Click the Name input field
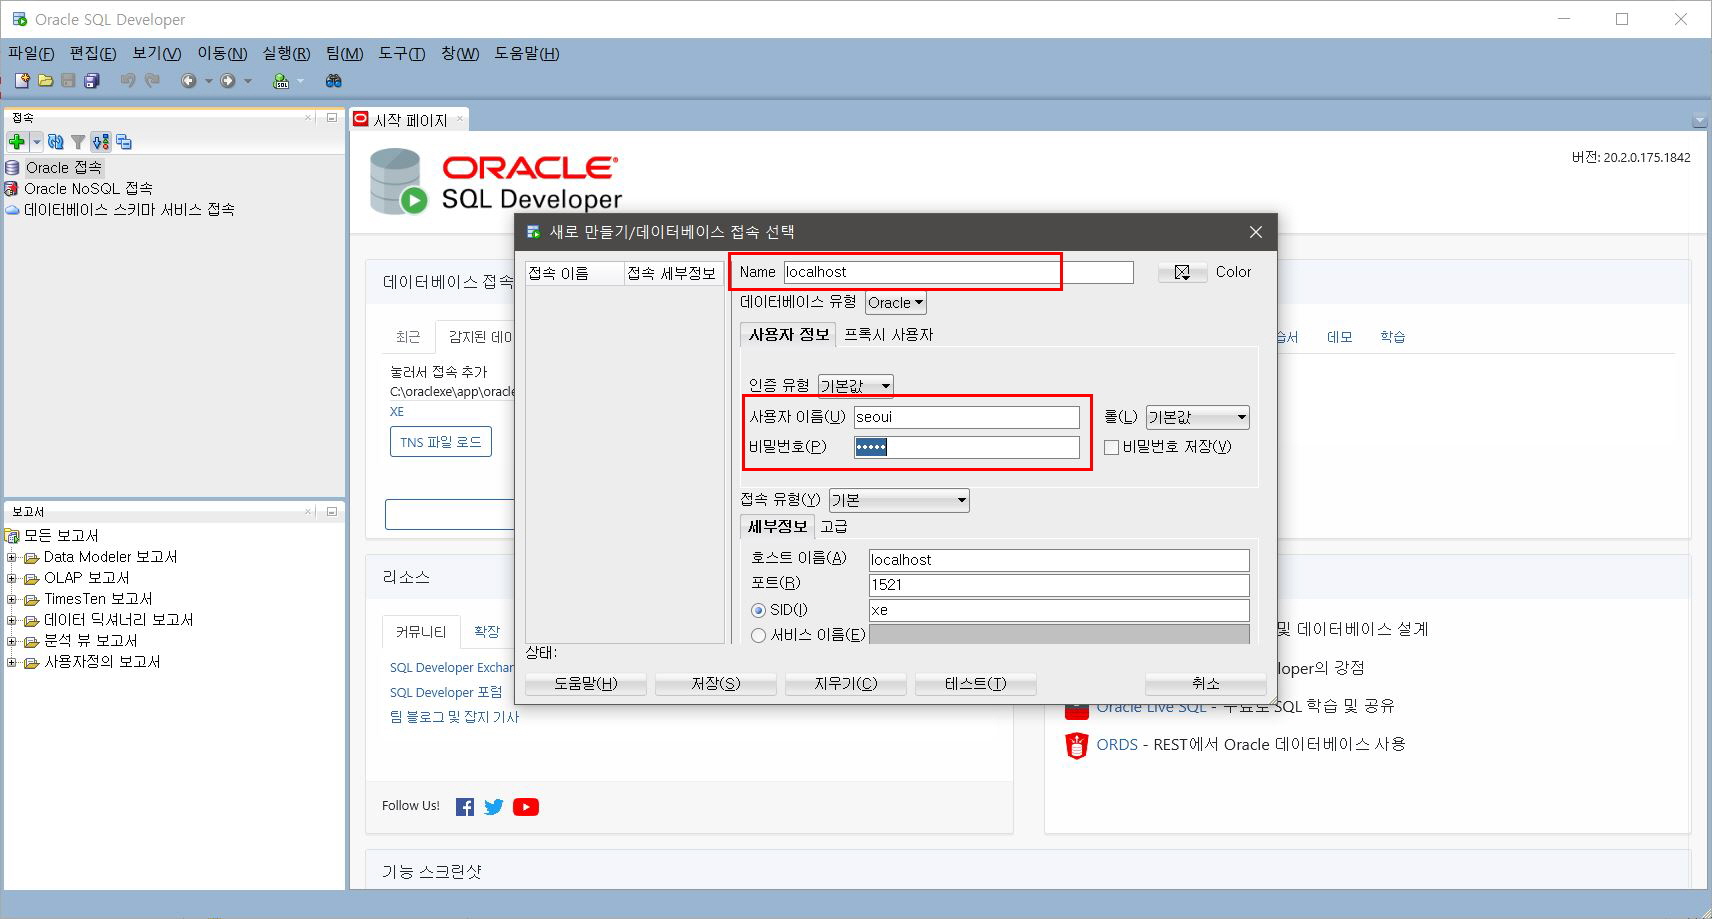 (958, 272)
